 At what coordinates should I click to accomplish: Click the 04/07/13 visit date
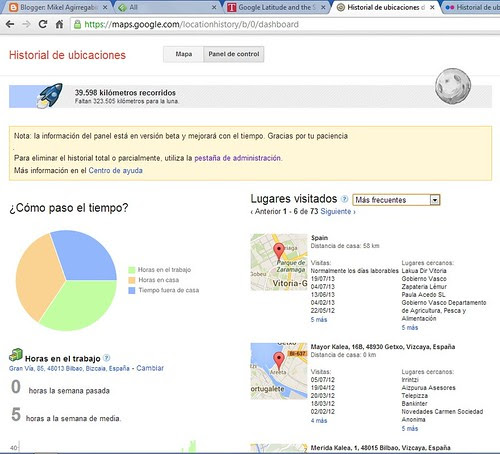(322, 286)
